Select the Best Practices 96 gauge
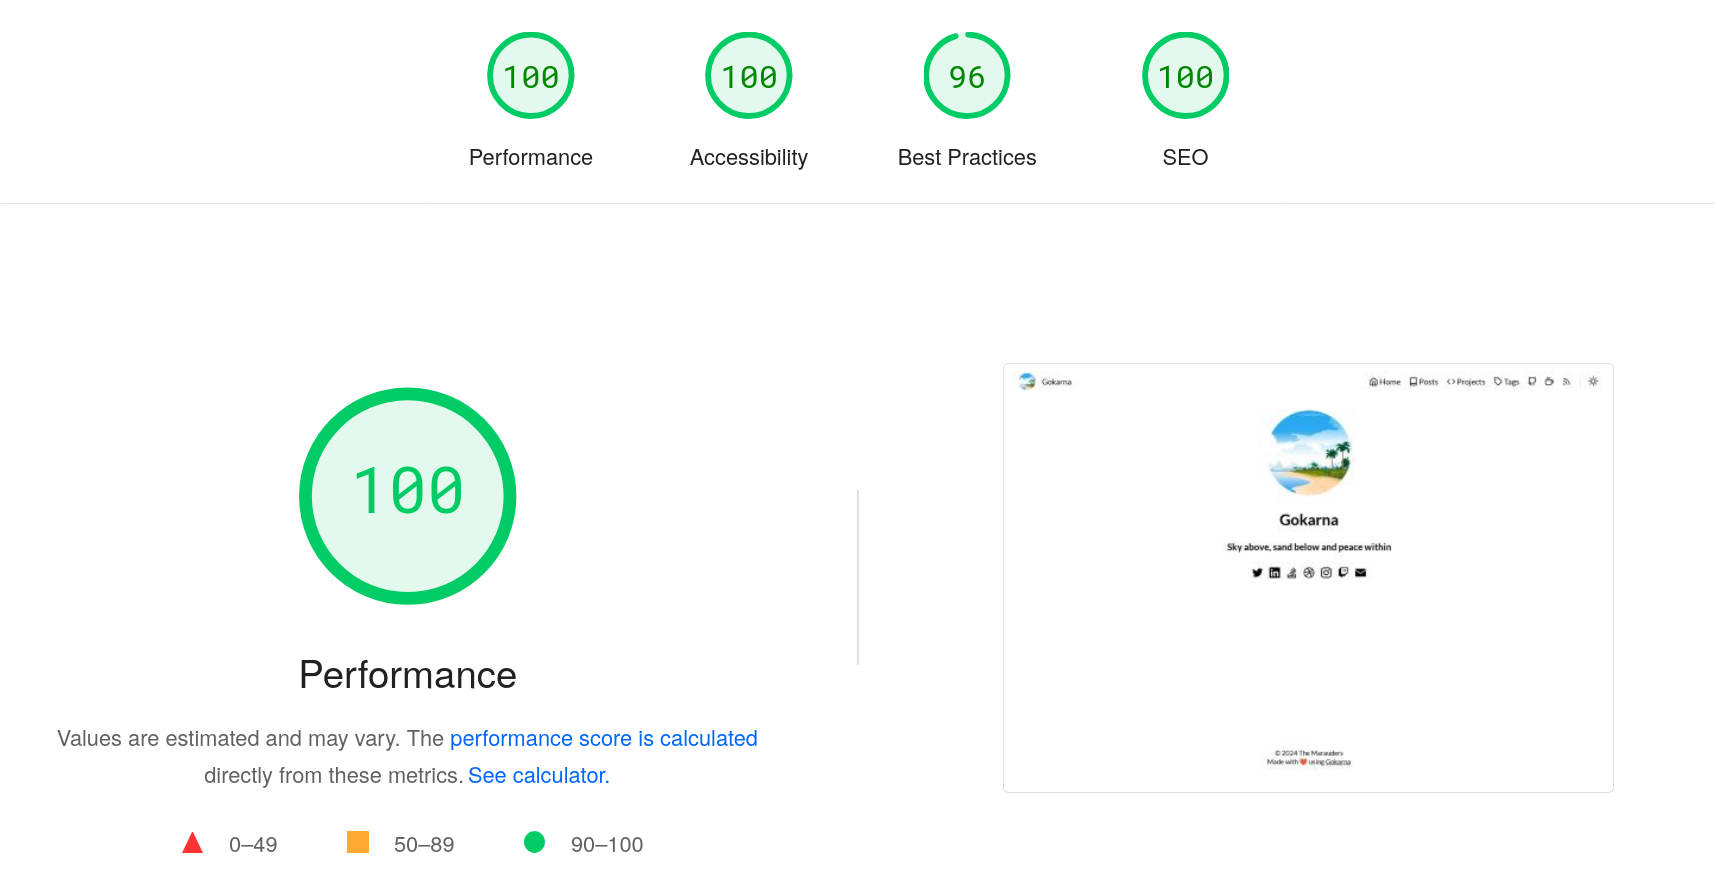 point(966,76)
